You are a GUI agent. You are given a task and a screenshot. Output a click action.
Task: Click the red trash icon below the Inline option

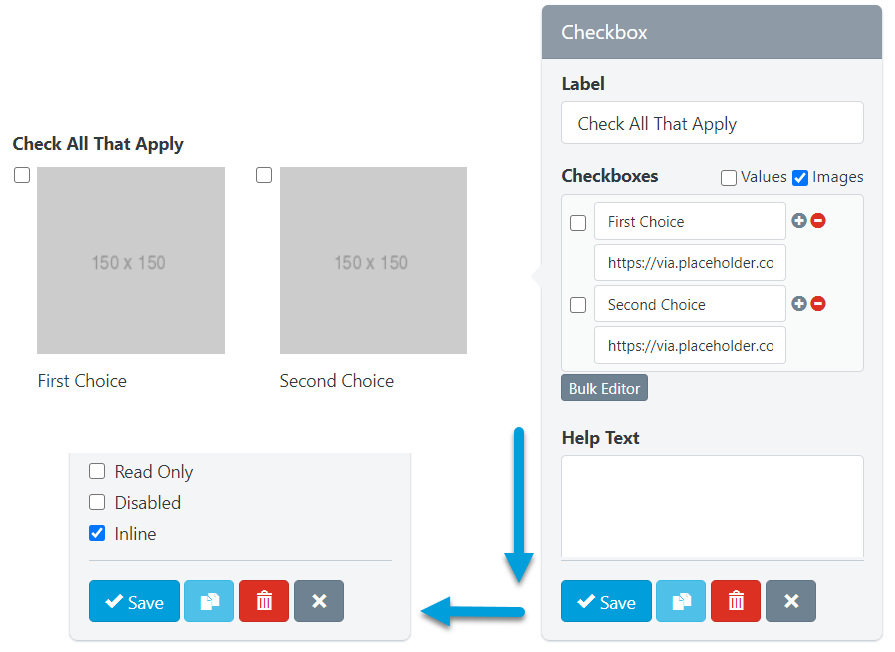(x=264, y=601)
